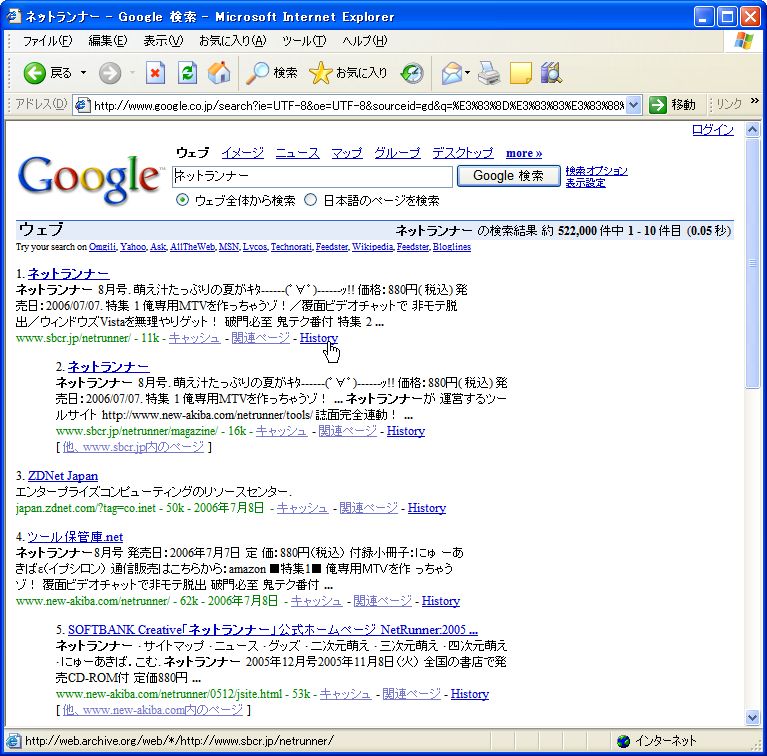Click the インターネット zone globe icon
The height and width of the screenshot is (756, 767).
[623, 741]
